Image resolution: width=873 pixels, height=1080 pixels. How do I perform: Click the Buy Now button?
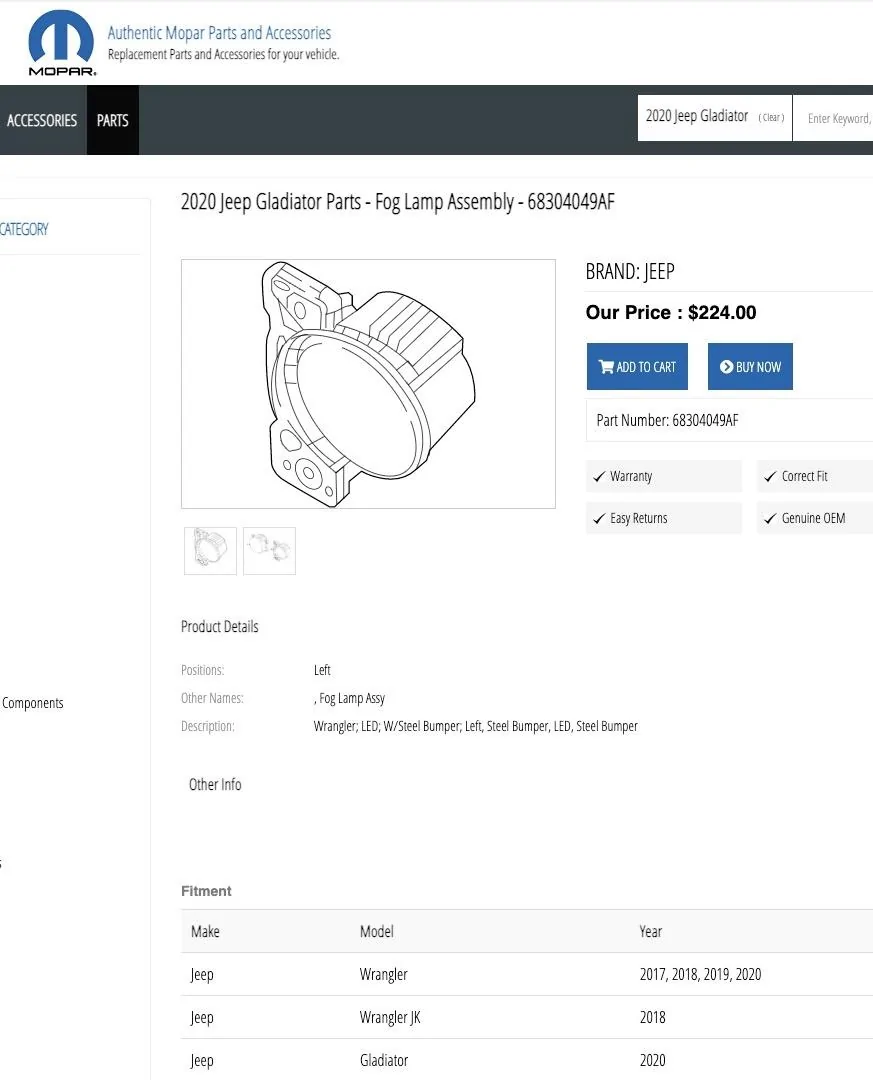(x=750, y=366)
